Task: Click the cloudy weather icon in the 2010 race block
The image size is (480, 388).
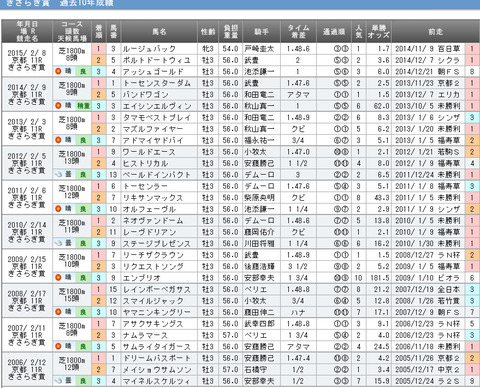Action: pyautogui.click(x=58, y=243)
